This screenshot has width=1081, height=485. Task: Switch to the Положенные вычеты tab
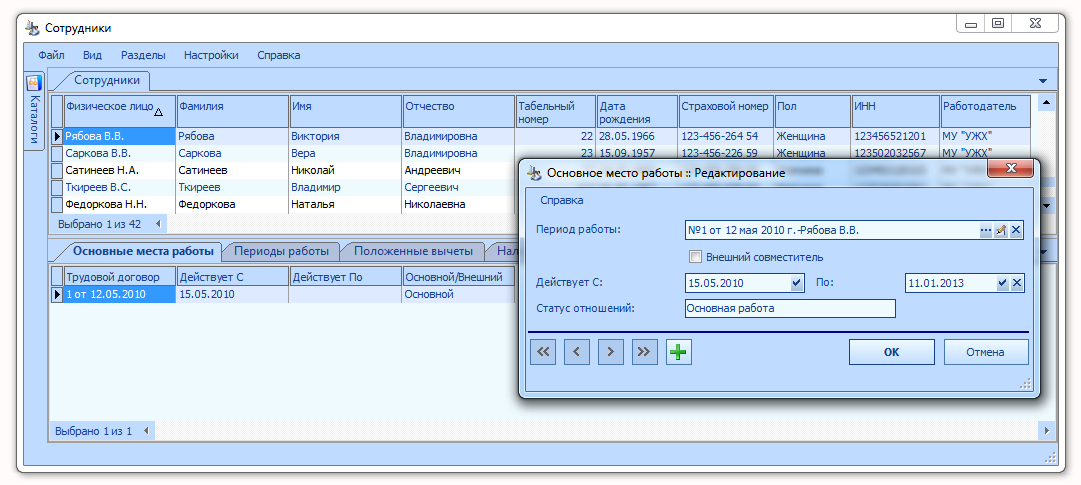pyautogui.click(x=414, y=250)
